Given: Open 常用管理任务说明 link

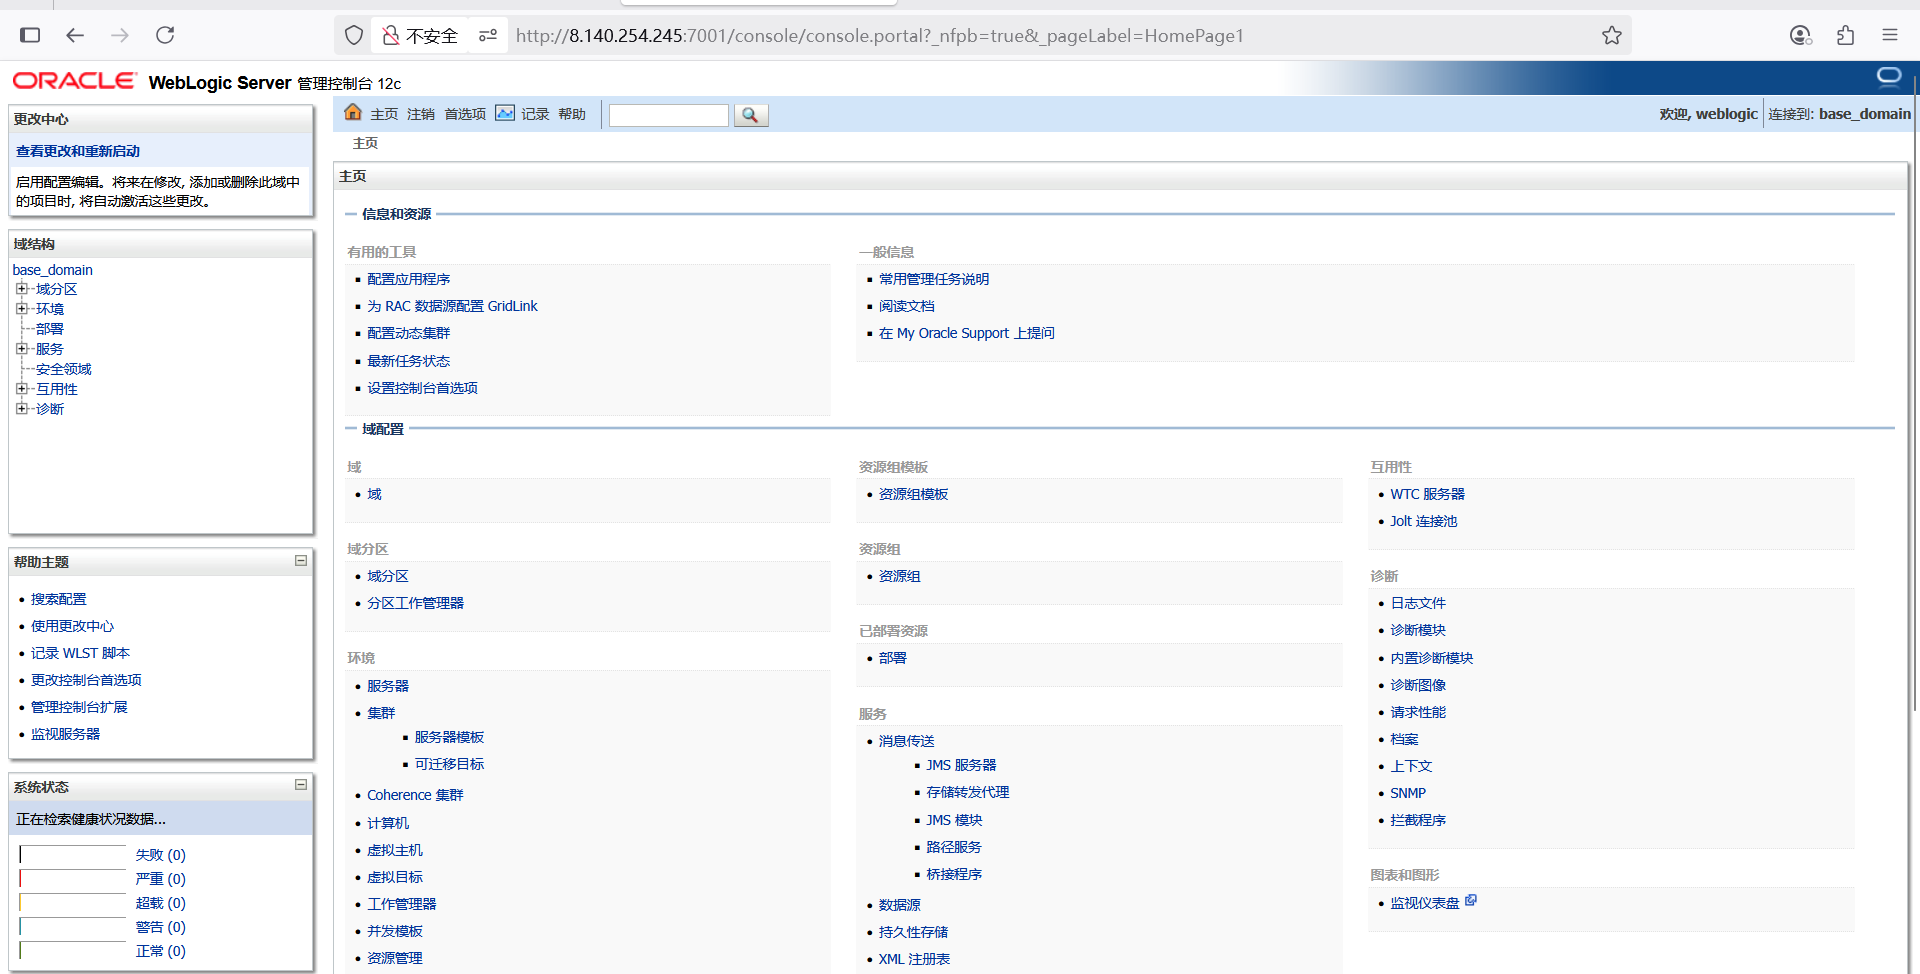Looking at the screenshot, I should point(934,279).
